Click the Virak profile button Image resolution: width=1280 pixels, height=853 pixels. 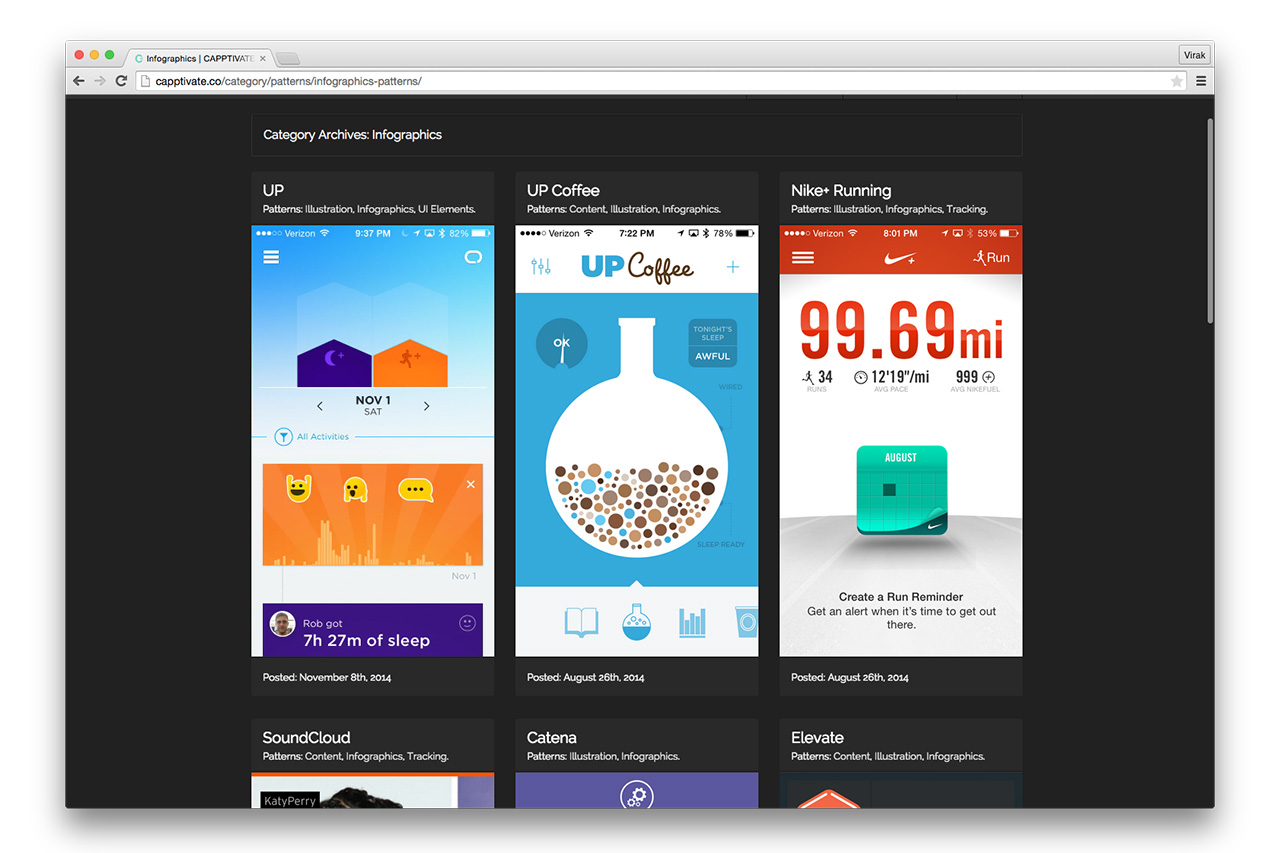[x=1195, y=55]
